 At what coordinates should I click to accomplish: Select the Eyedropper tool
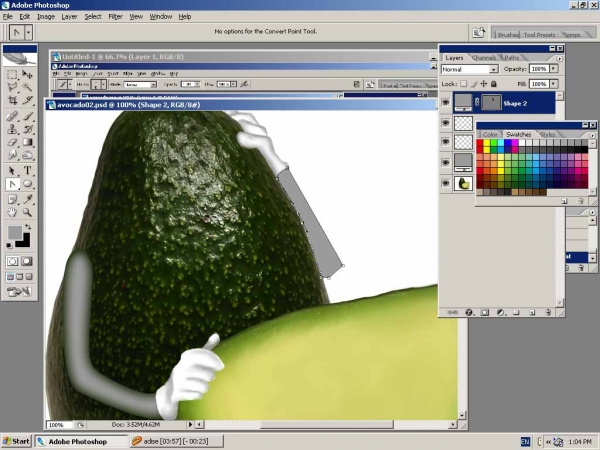[x=27, y=199]
